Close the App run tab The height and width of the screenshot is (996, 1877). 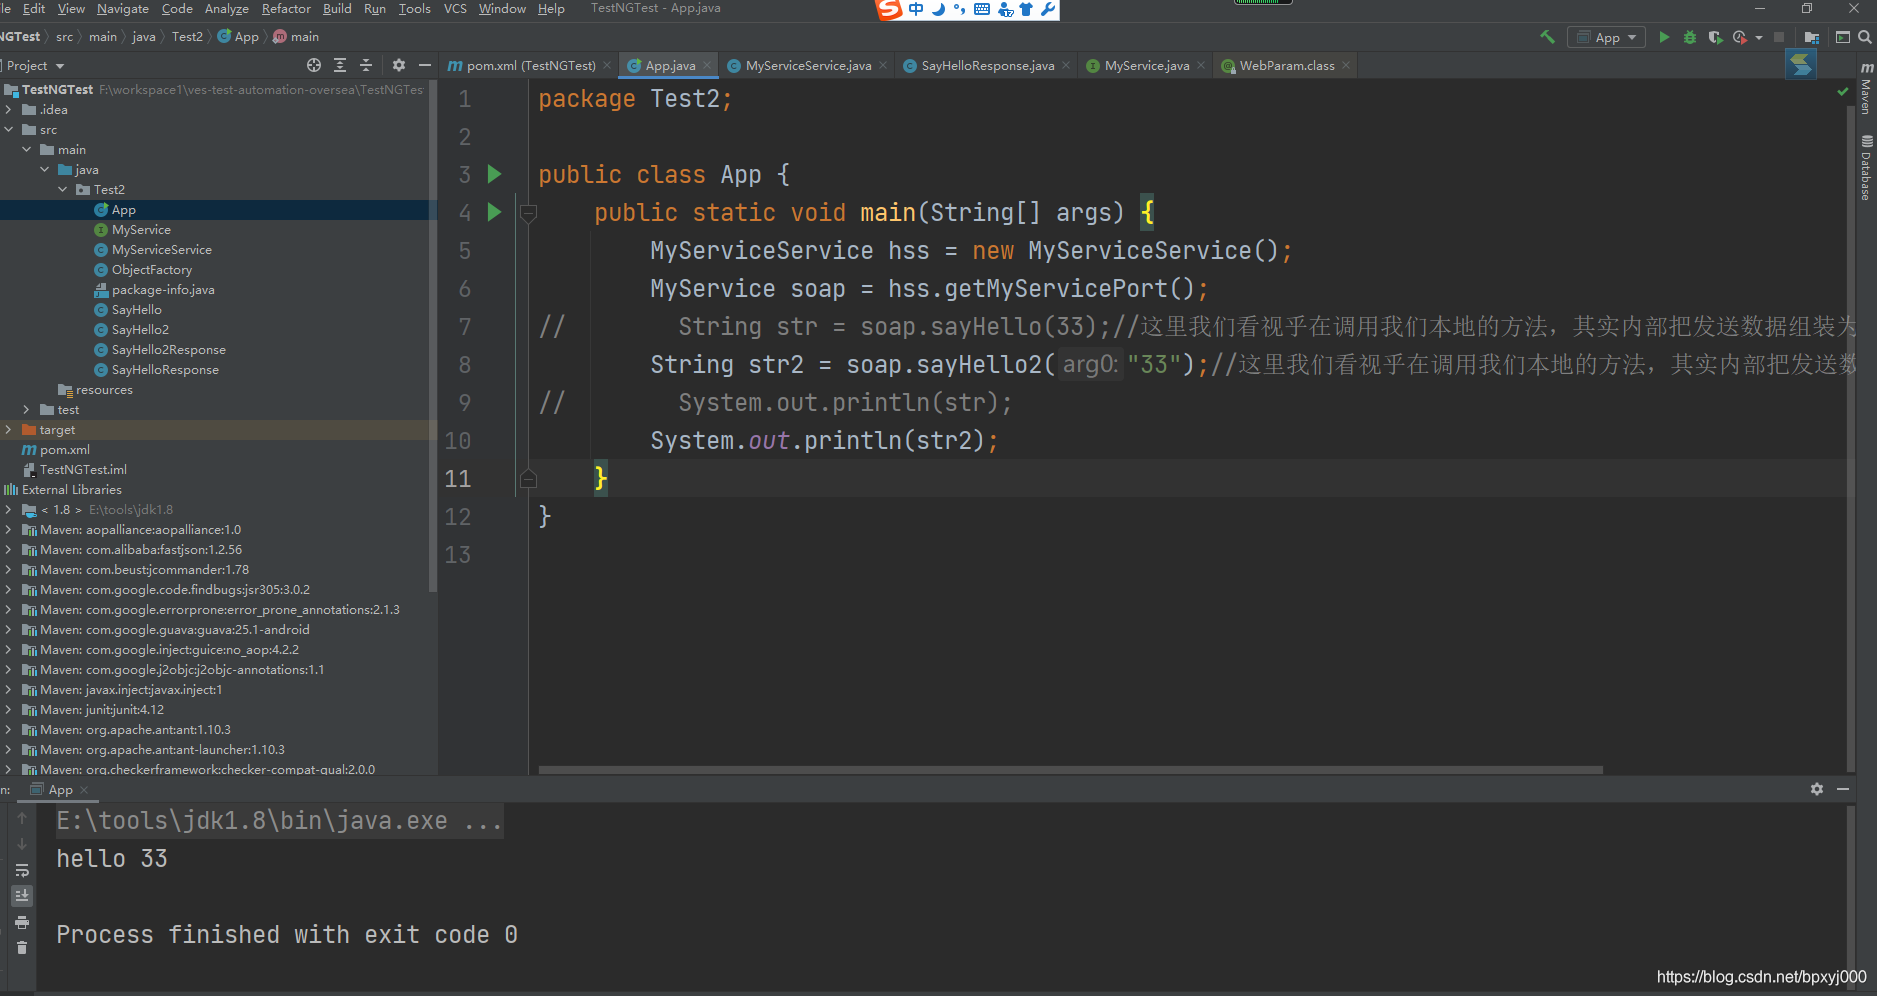84,790
